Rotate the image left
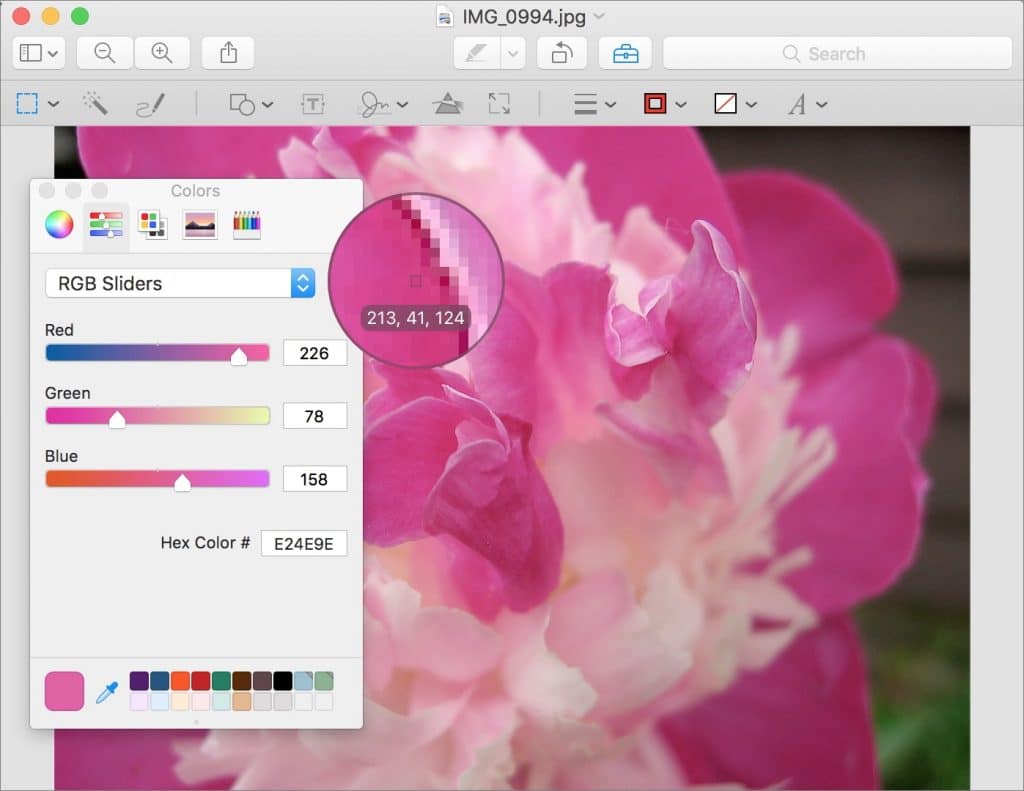This screenshot has width=1024, height=791. [561, 53]
